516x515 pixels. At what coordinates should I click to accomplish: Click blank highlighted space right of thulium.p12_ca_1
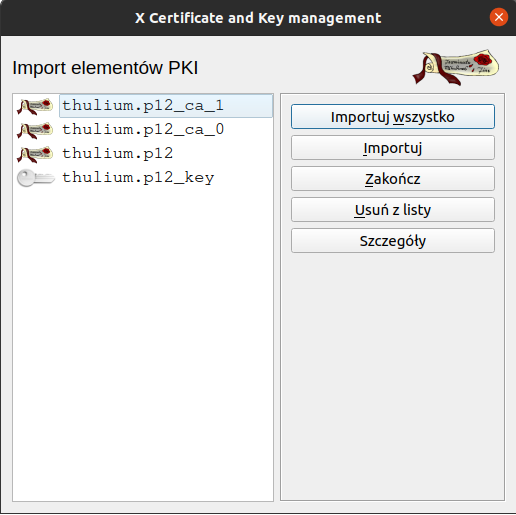[x=248, y=106]
